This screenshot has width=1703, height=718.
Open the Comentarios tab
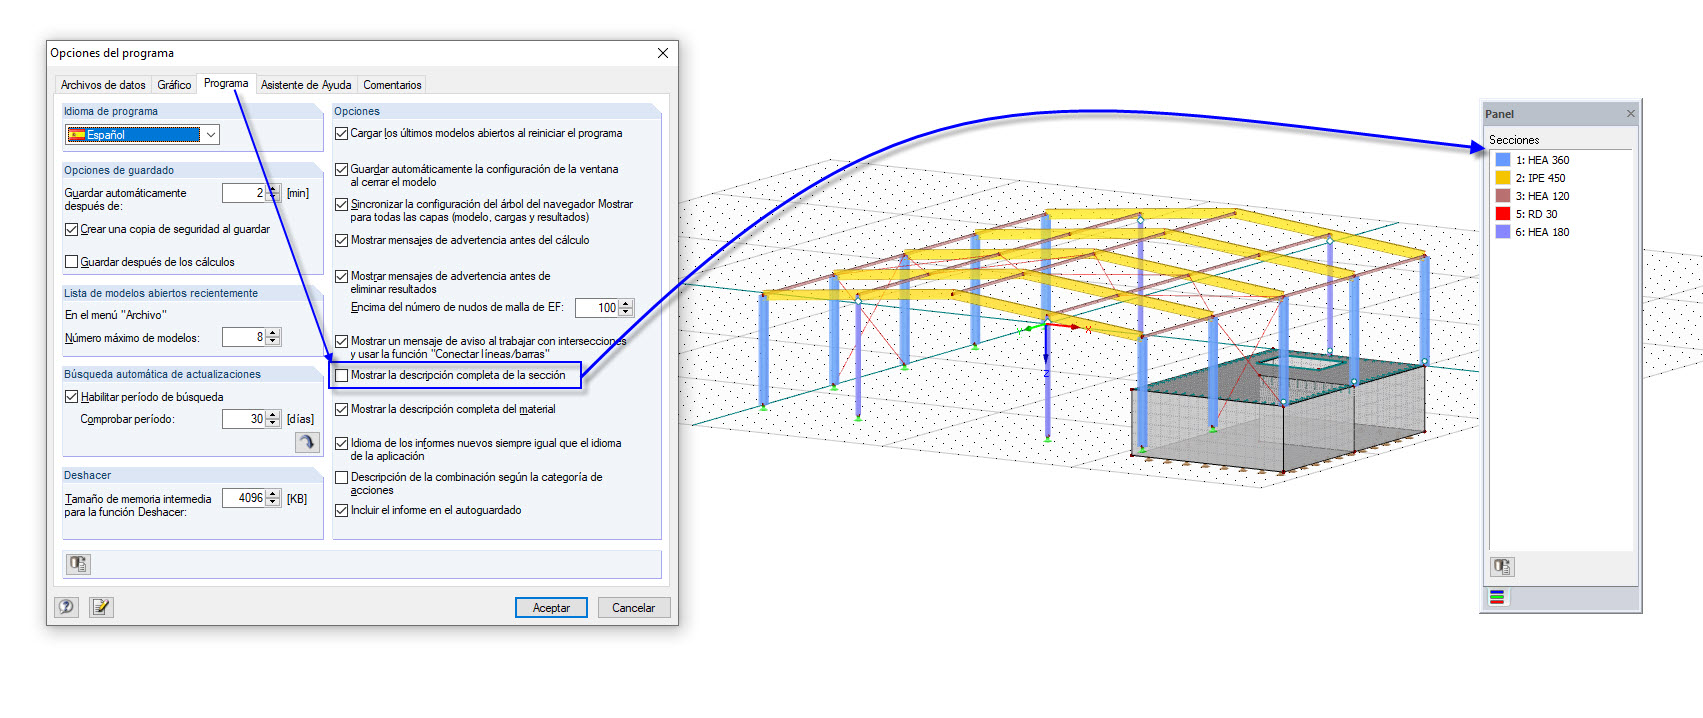tap(392, 85)
